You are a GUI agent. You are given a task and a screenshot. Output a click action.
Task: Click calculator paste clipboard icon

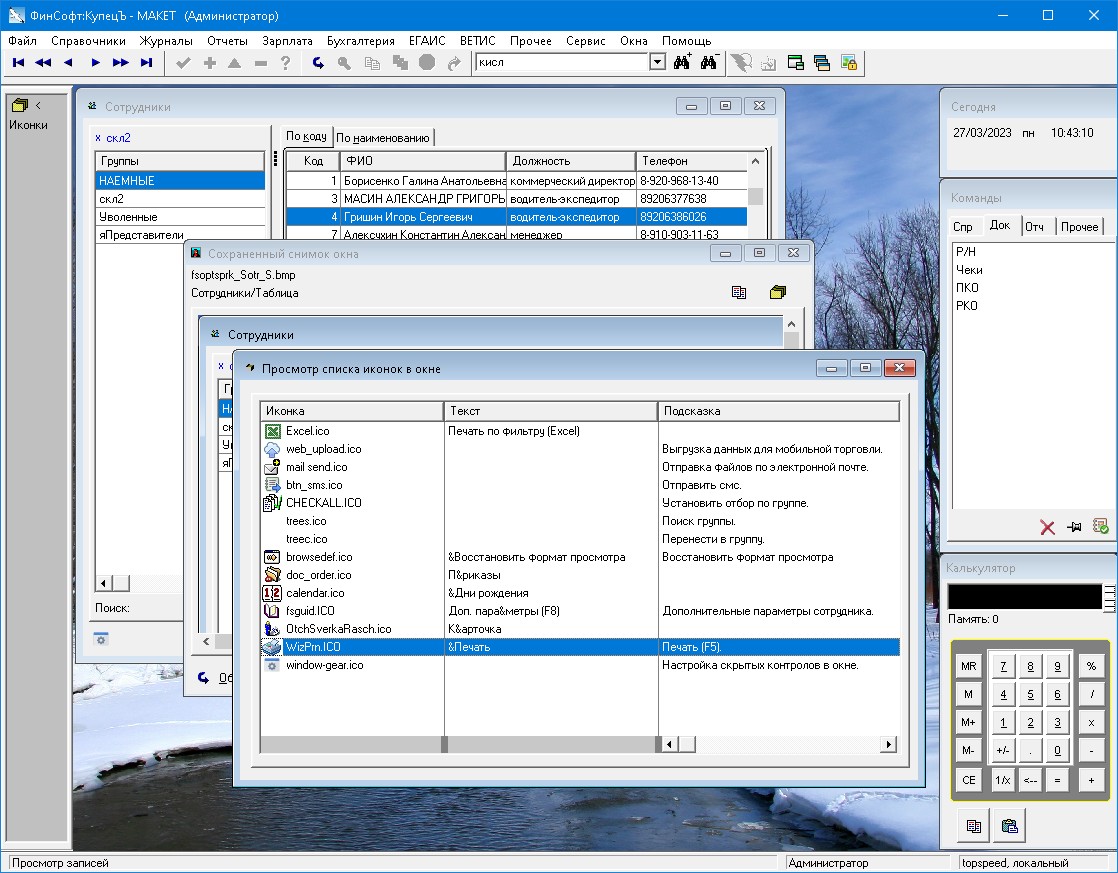point(1009,826)
